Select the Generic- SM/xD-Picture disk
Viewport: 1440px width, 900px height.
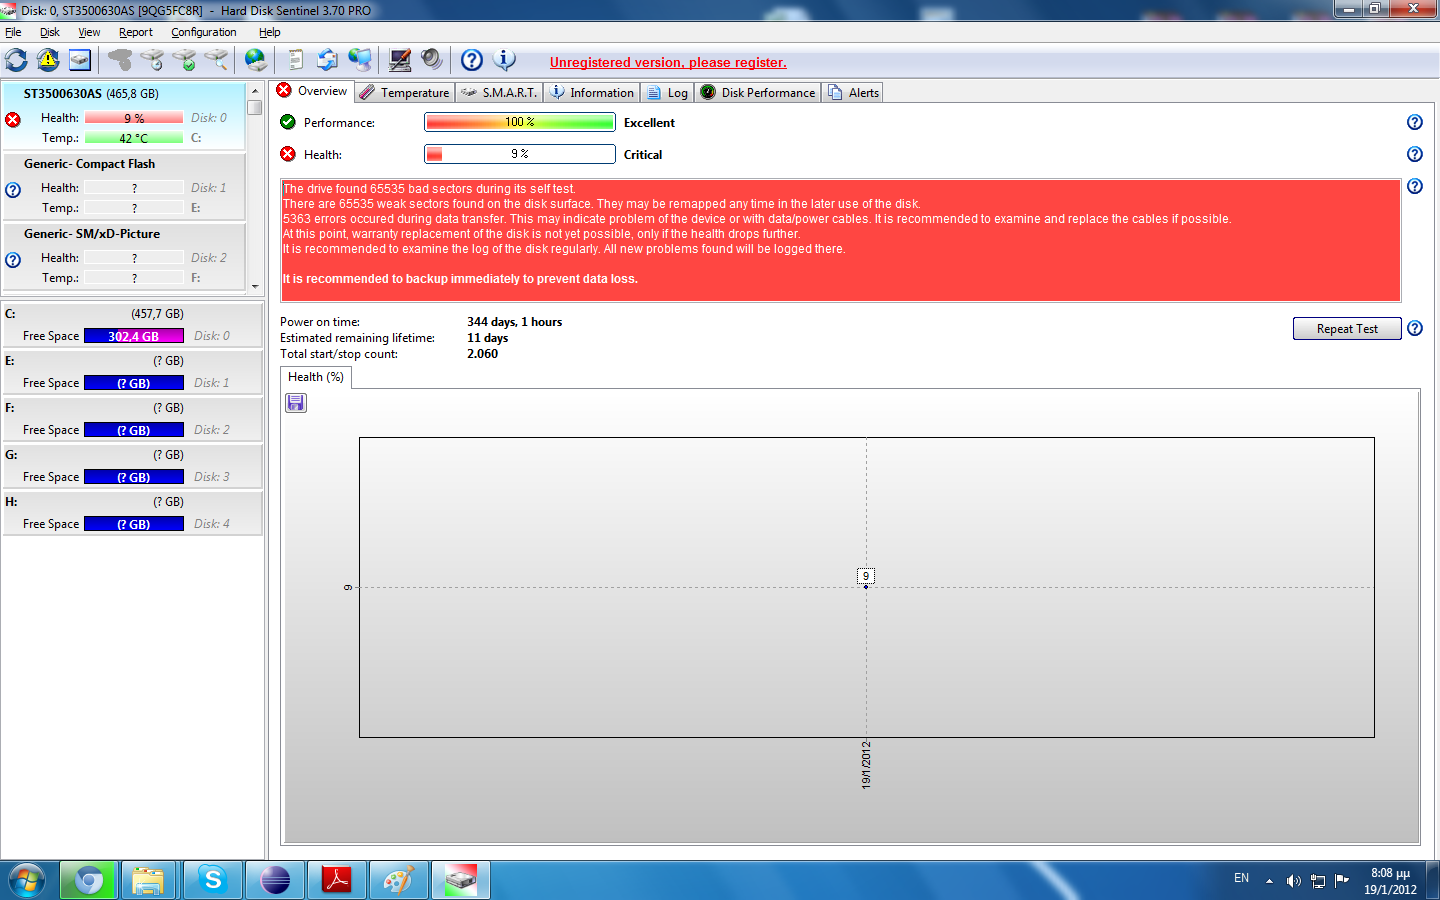tap(125, 256)
